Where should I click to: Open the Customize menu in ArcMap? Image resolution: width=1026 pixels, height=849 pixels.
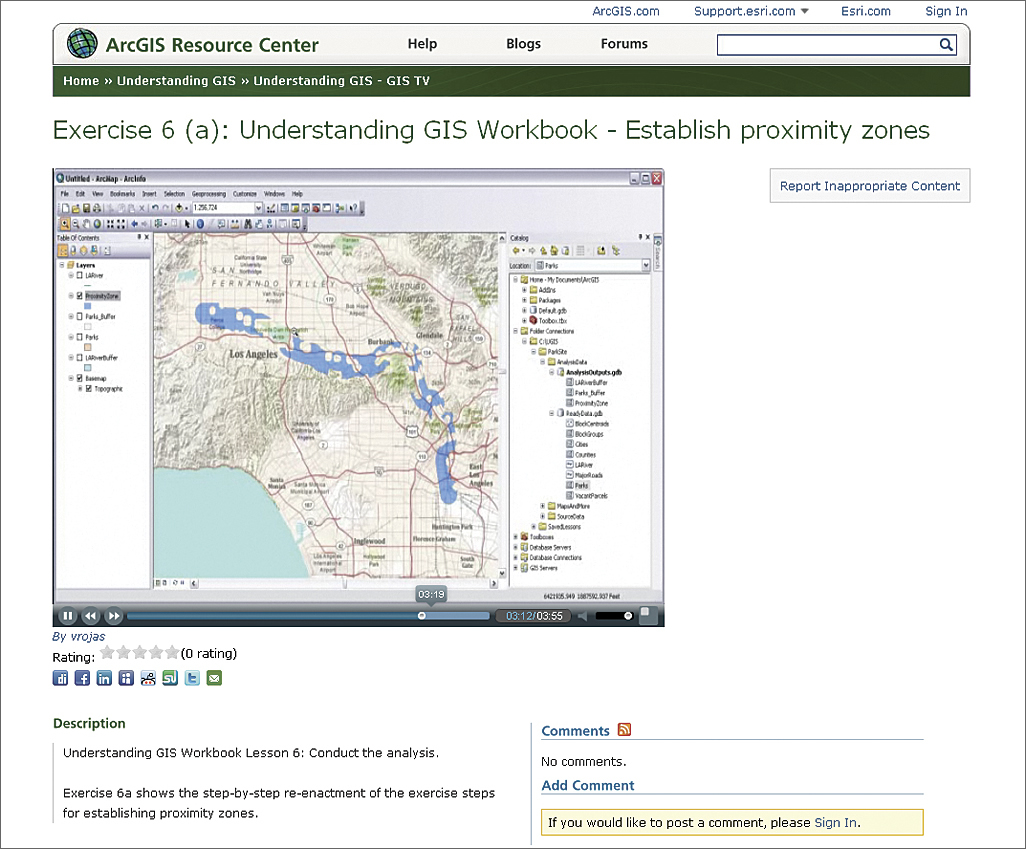pos(245,194)
